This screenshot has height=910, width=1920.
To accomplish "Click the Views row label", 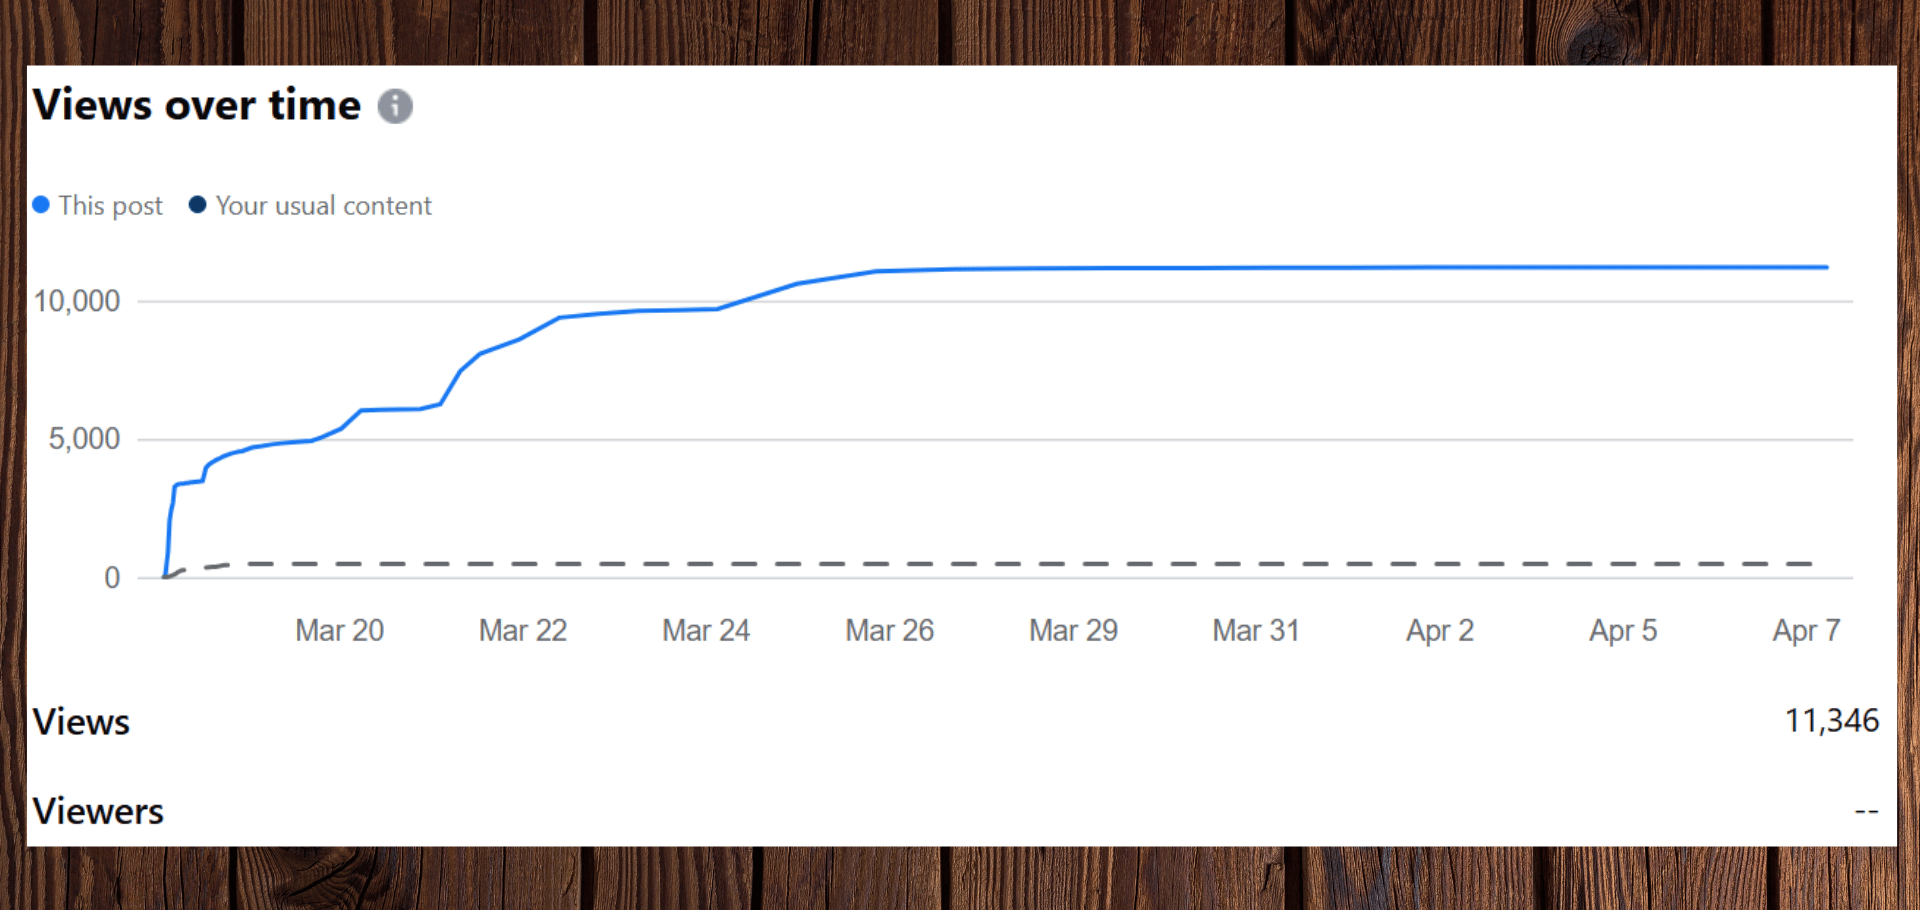I will pos(81,722).
